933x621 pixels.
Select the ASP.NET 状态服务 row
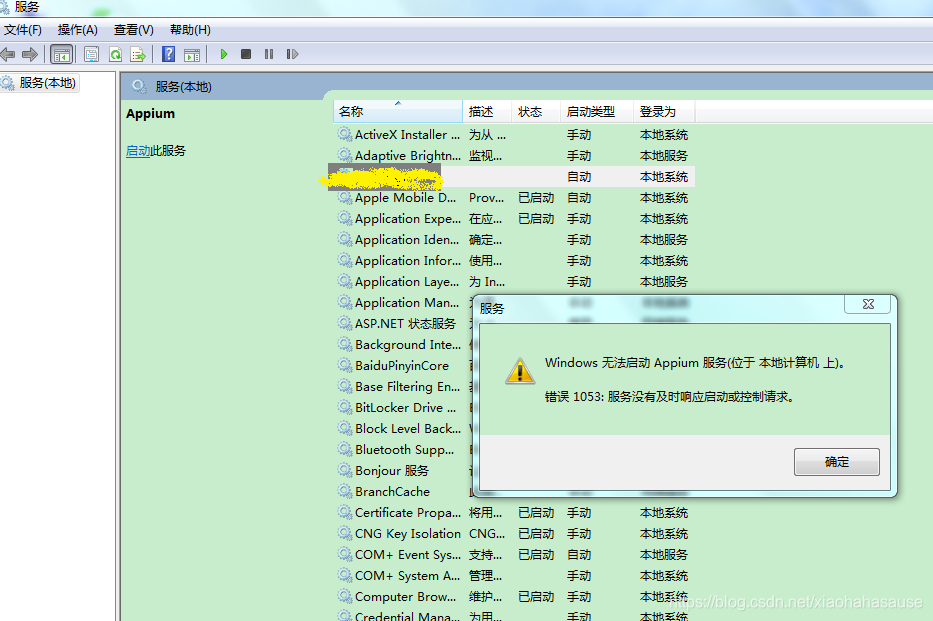coord(403,324)
